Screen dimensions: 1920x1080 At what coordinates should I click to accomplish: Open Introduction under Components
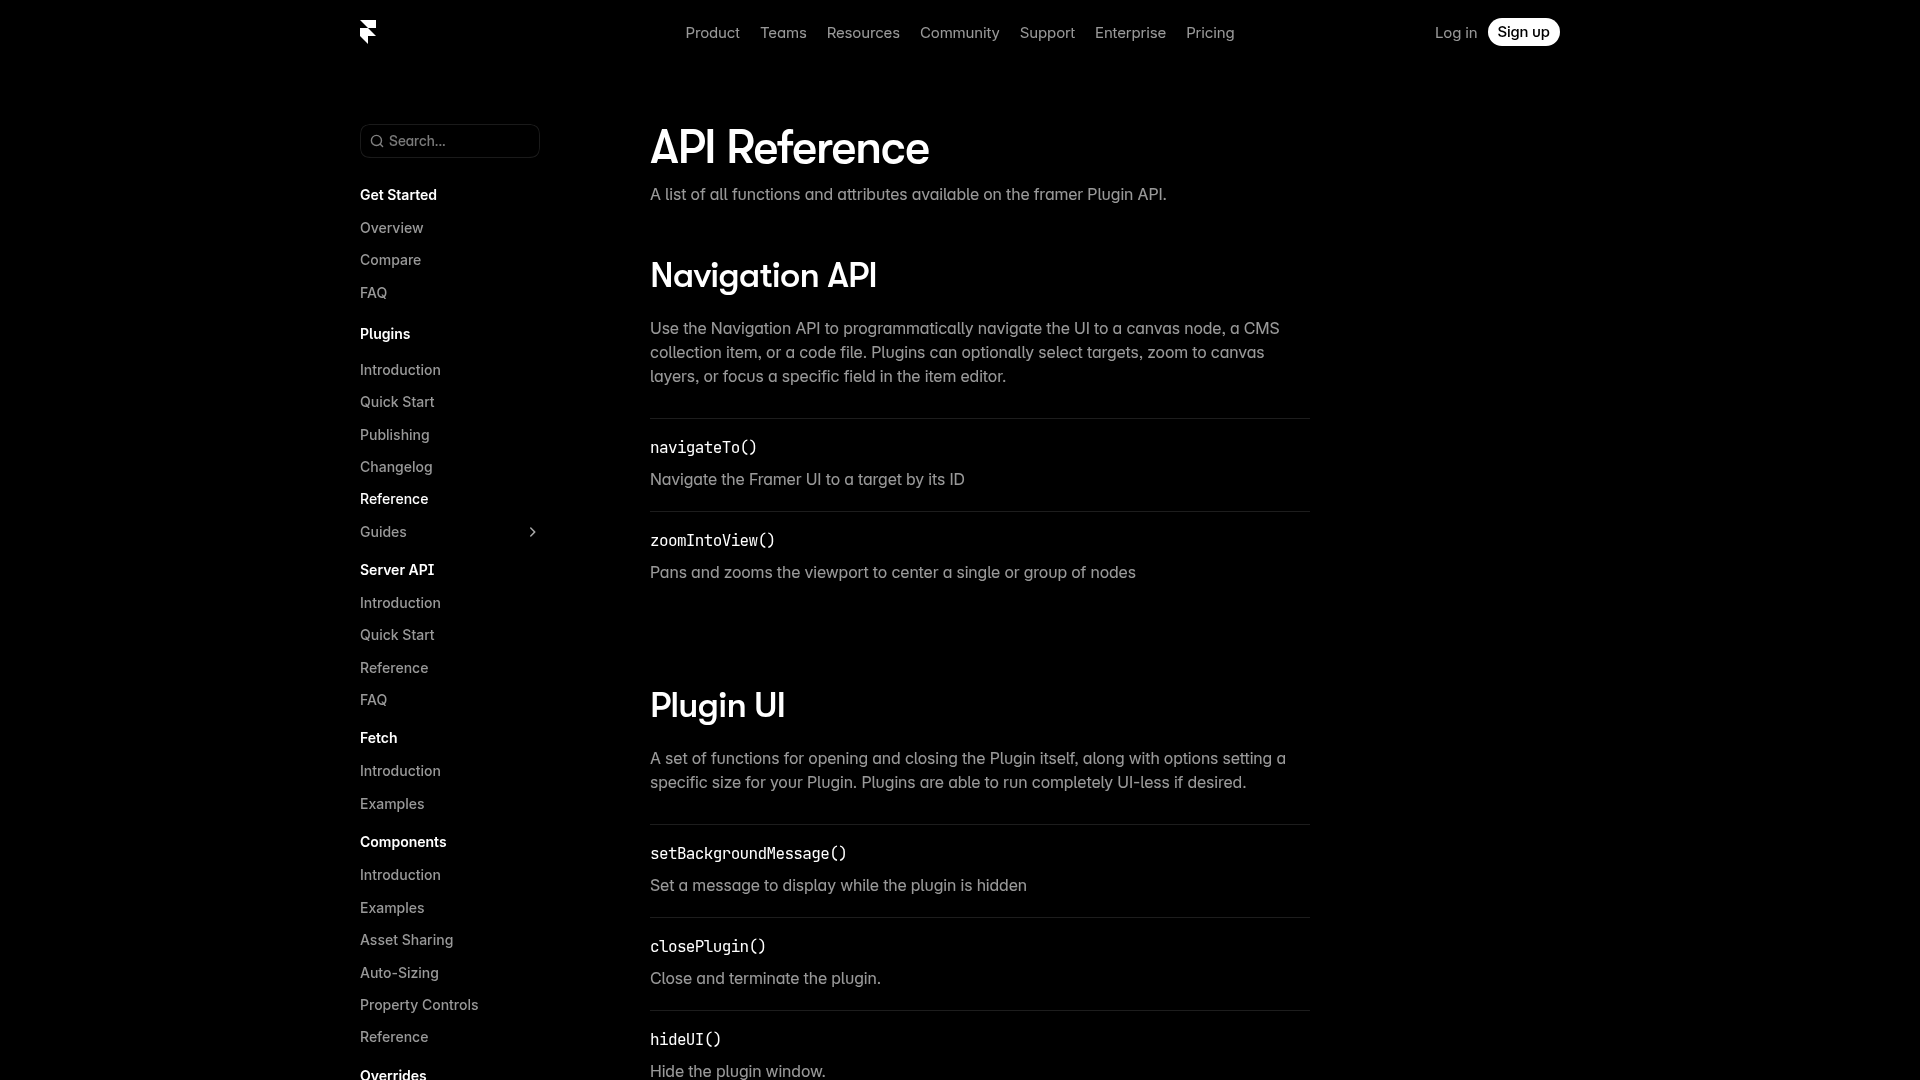click(x=400, y=875)
